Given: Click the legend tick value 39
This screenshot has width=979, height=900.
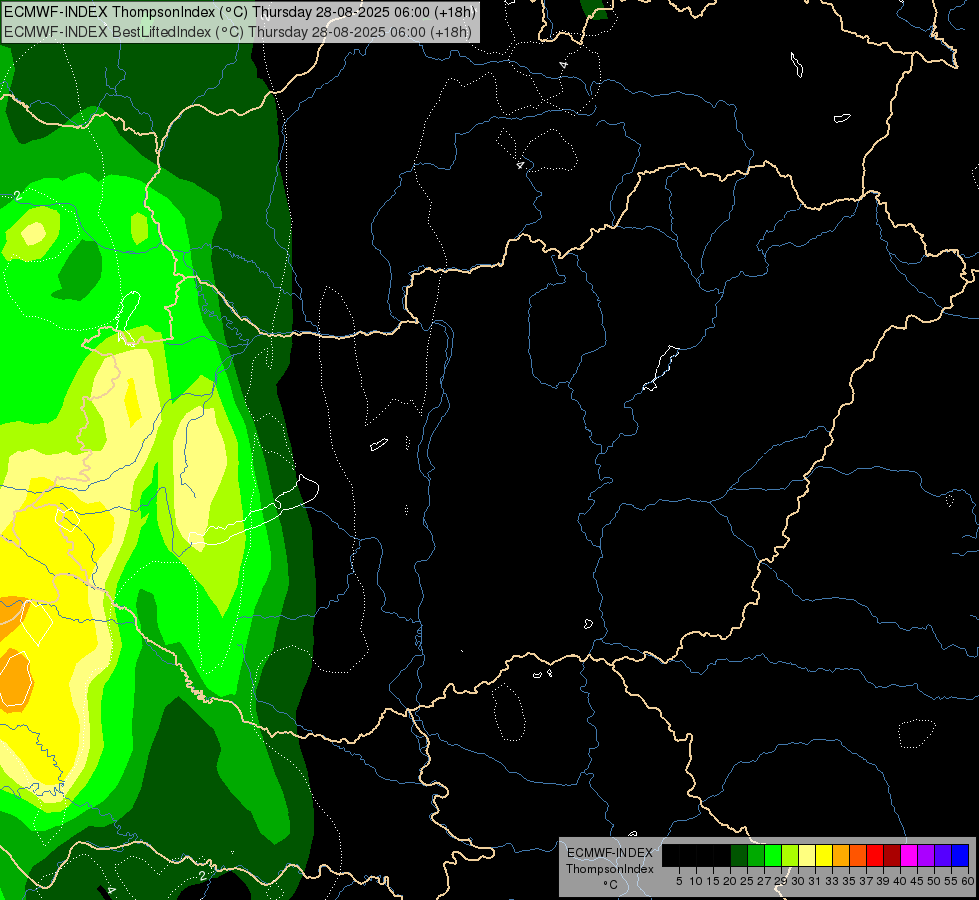Looking at the screenshot, I should (x=883, y=881).
